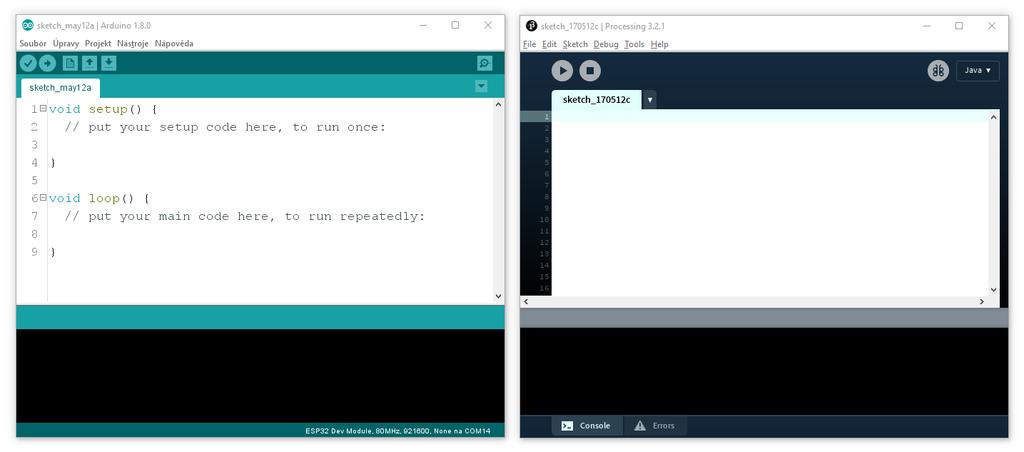Viewport: 1024px width, 452px height.
Task: Save sketch with Arduino down-arrow icon
Action: pos(109,63)
